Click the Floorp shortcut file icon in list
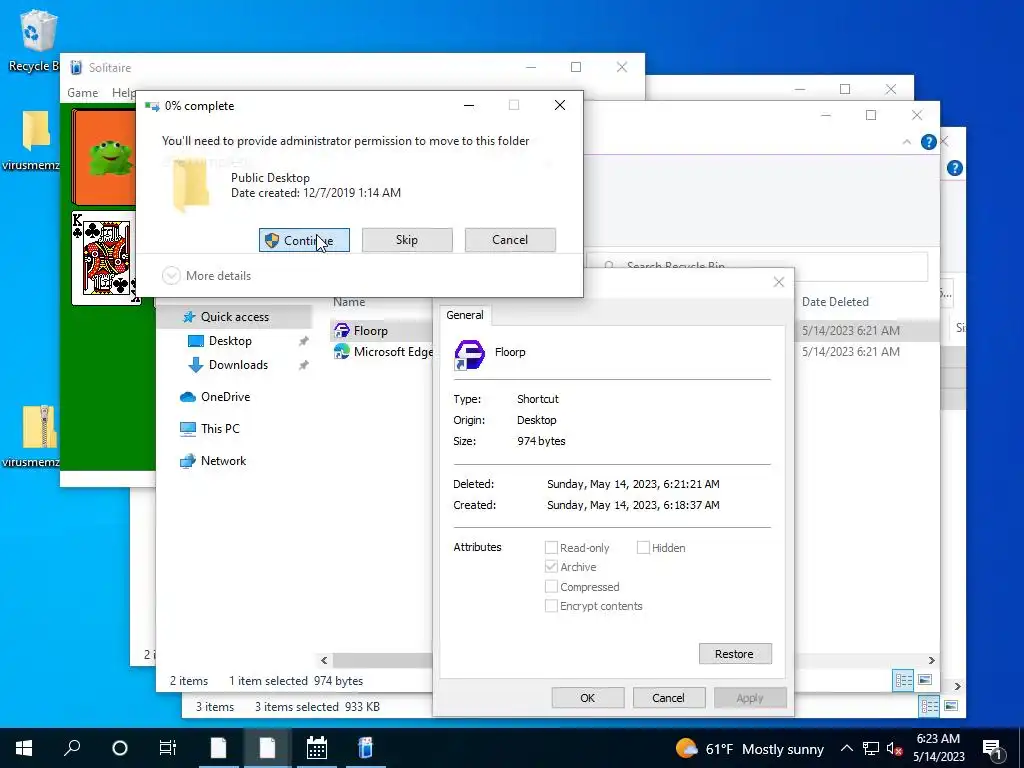Screen dimensions: 1024x768 (342, 331)
